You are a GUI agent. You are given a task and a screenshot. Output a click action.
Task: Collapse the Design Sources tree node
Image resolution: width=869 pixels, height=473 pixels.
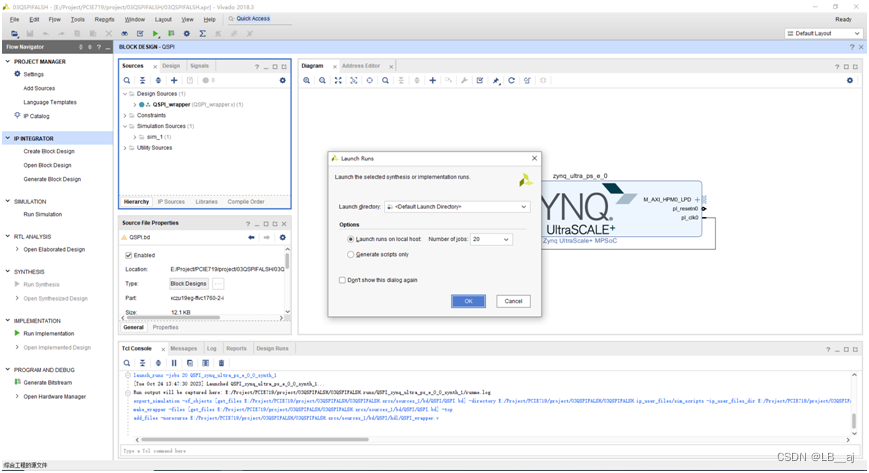coord(125,94)
